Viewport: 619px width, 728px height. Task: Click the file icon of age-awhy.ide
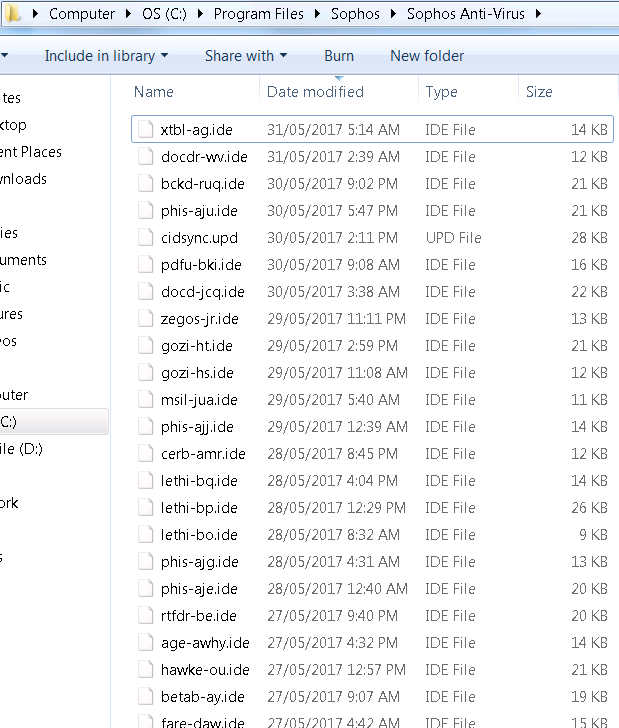click(x=145, y=643)
